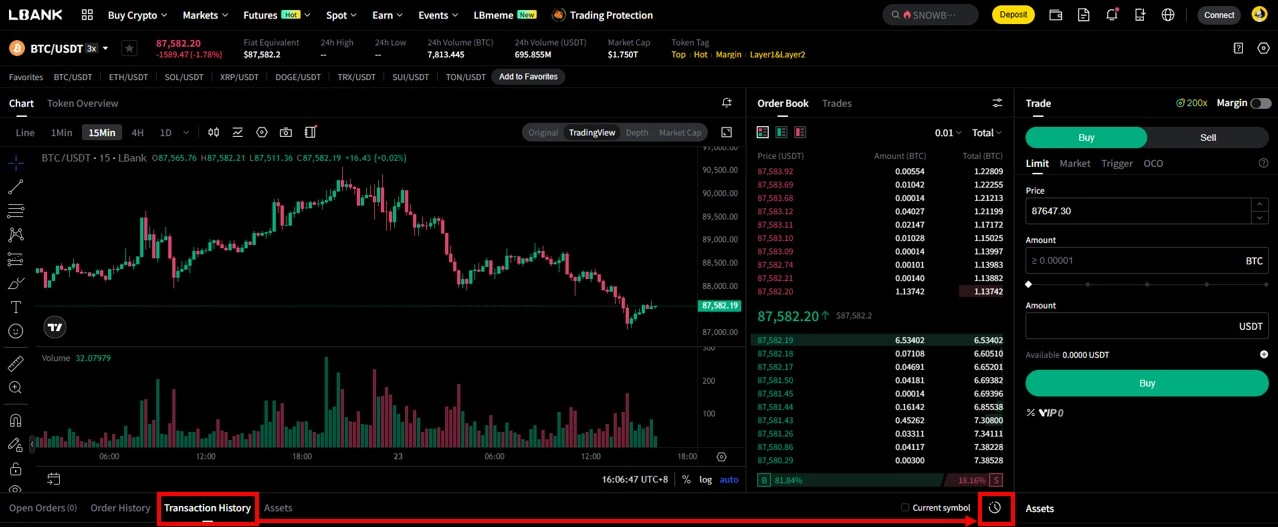Image resolution: width=1278 pixels, height=527 pixels.
Task: Switch to the Trades tab
Action: click(x=837, y=103)
